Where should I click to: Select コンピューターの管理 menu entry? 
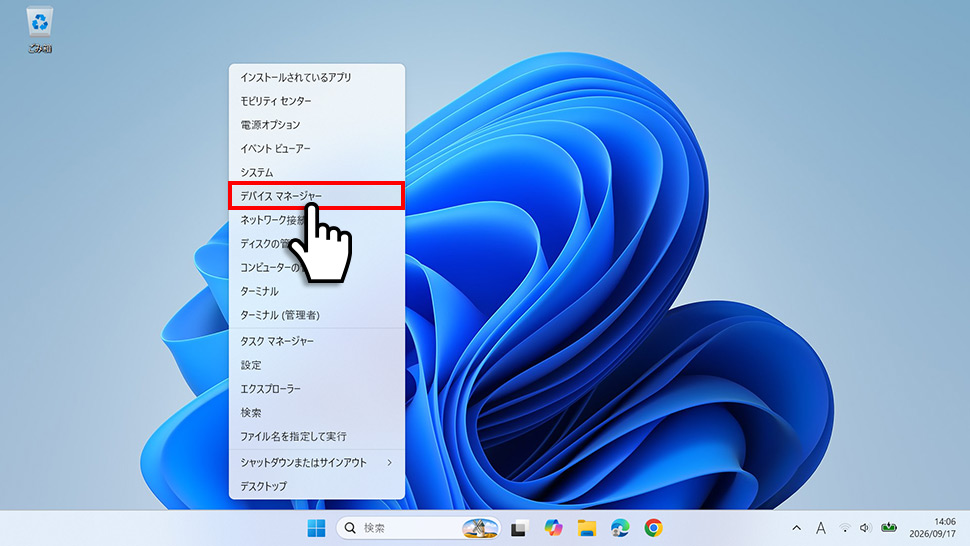pyautogui.click(x=317, y=268)
